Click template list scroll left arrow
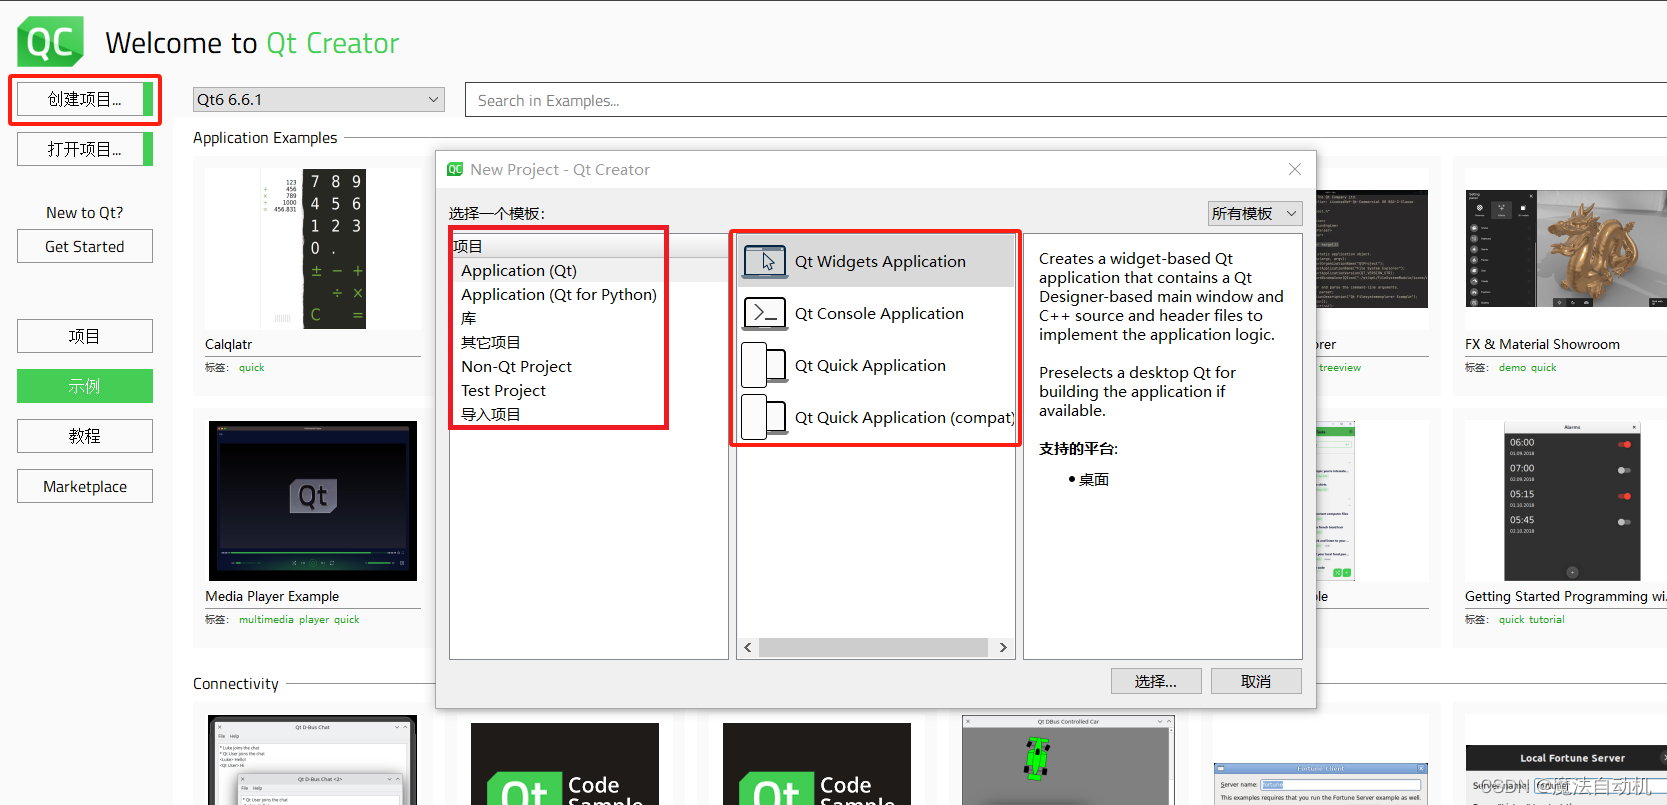 748,648
